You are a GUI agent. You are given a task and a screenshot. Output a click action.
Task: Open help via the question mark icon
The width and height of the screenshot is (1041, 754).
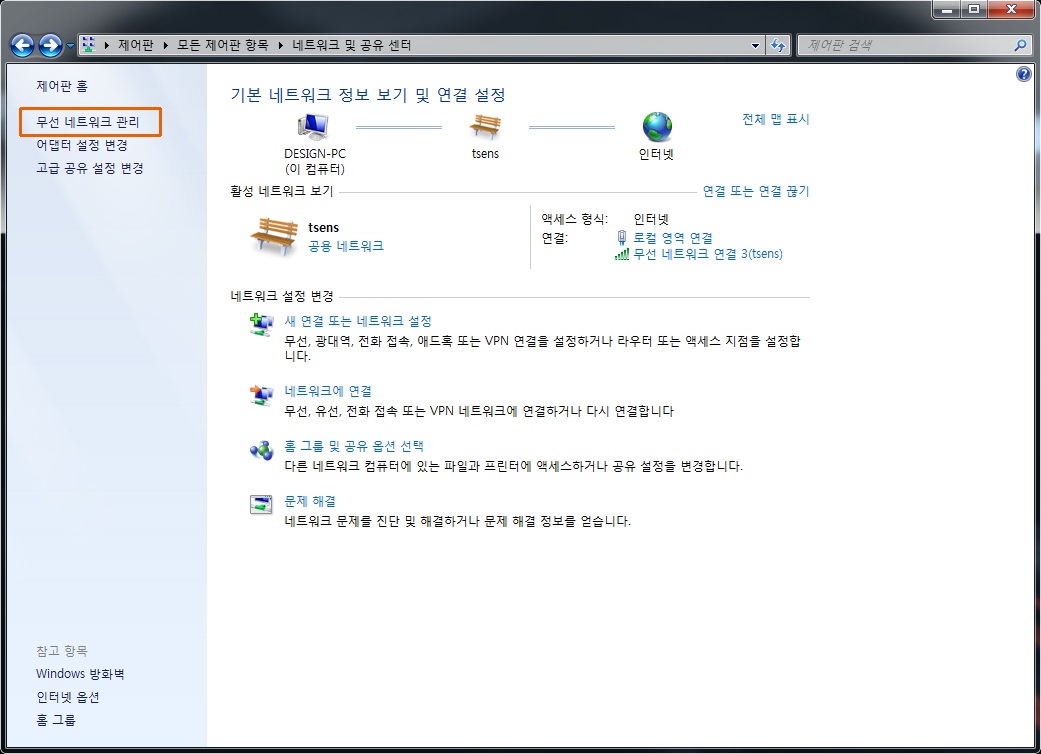click(x=1023, y=73)
